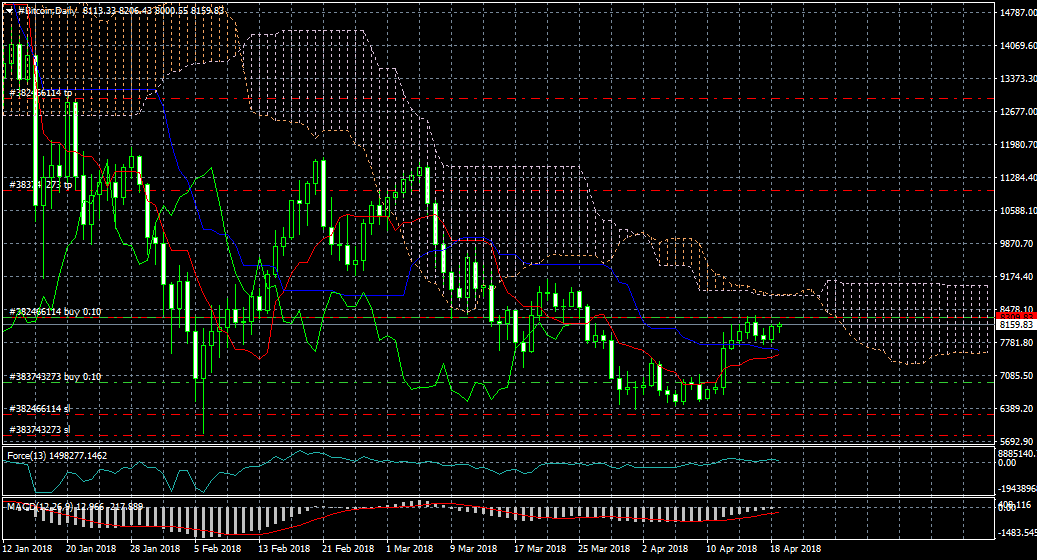Click the 5 Feb 2018 date label
The image size is (1037, 560).
pos(217,549)
